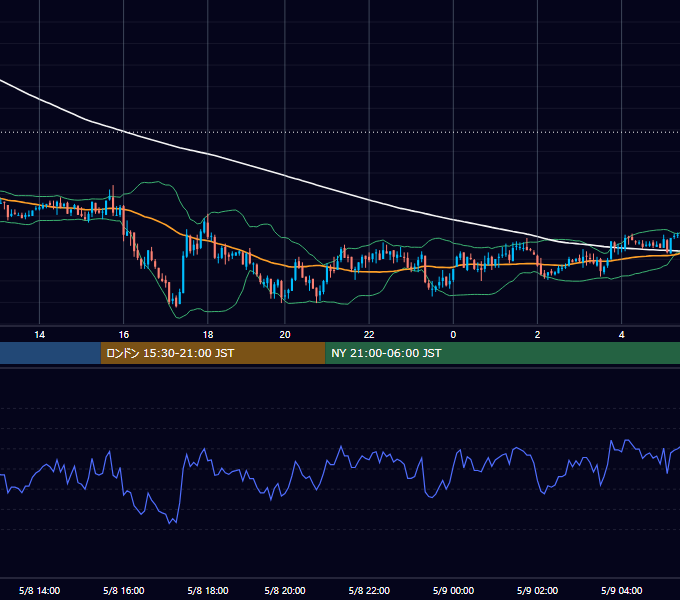Click the 2 hour axis label
The height and width of the screenshot is (600, 680).
tap(537, 335)
